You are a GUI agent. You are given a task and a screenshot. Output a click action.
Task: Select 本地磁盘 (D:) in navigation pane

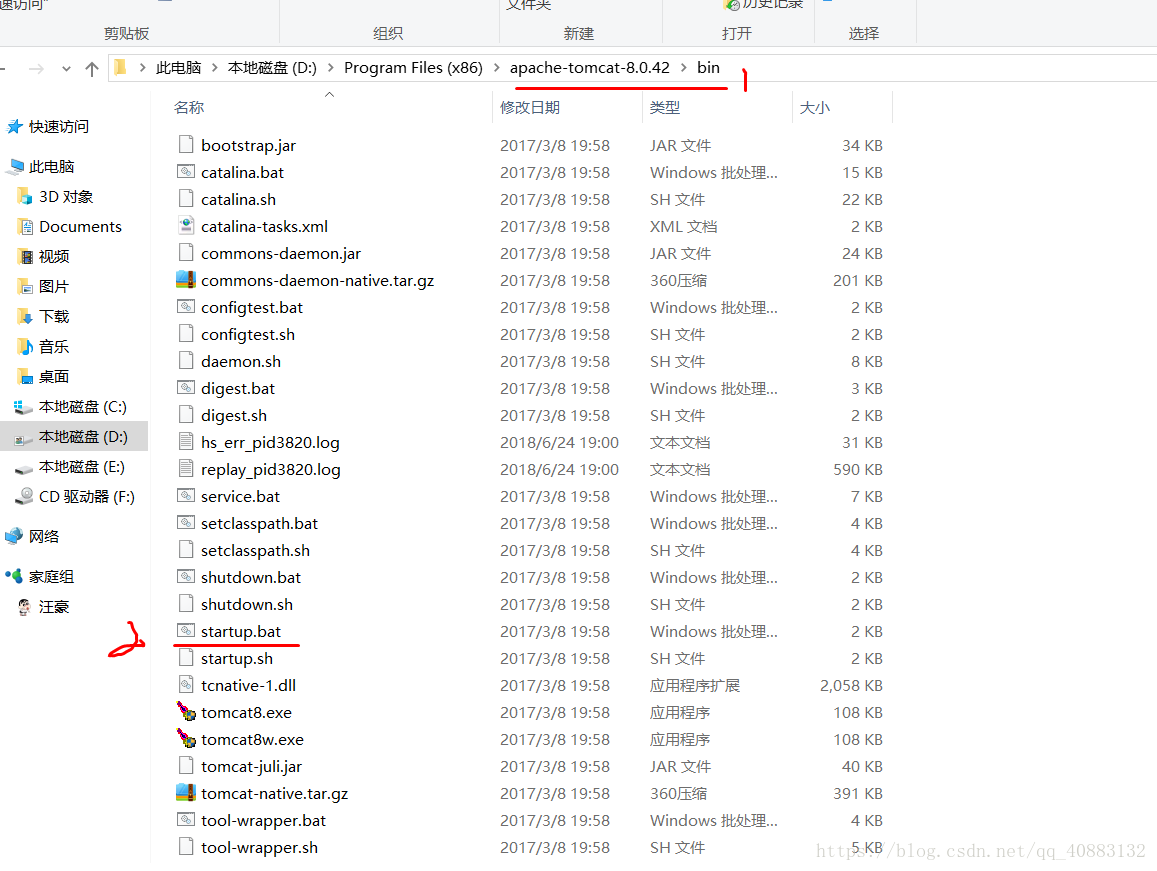83,437
